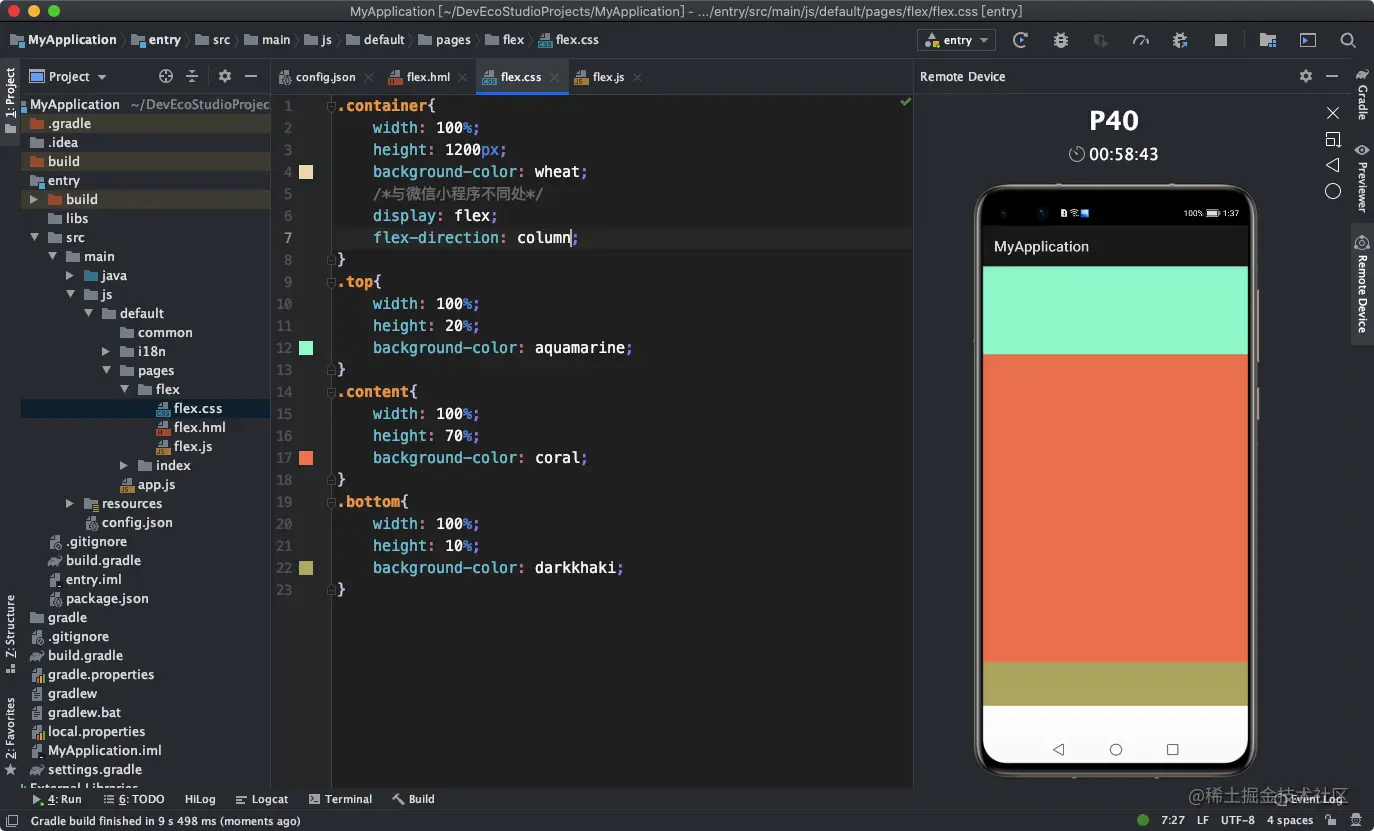Click the 4 spaces indent indicator
1374x831 pixels.
[1290, 820]
